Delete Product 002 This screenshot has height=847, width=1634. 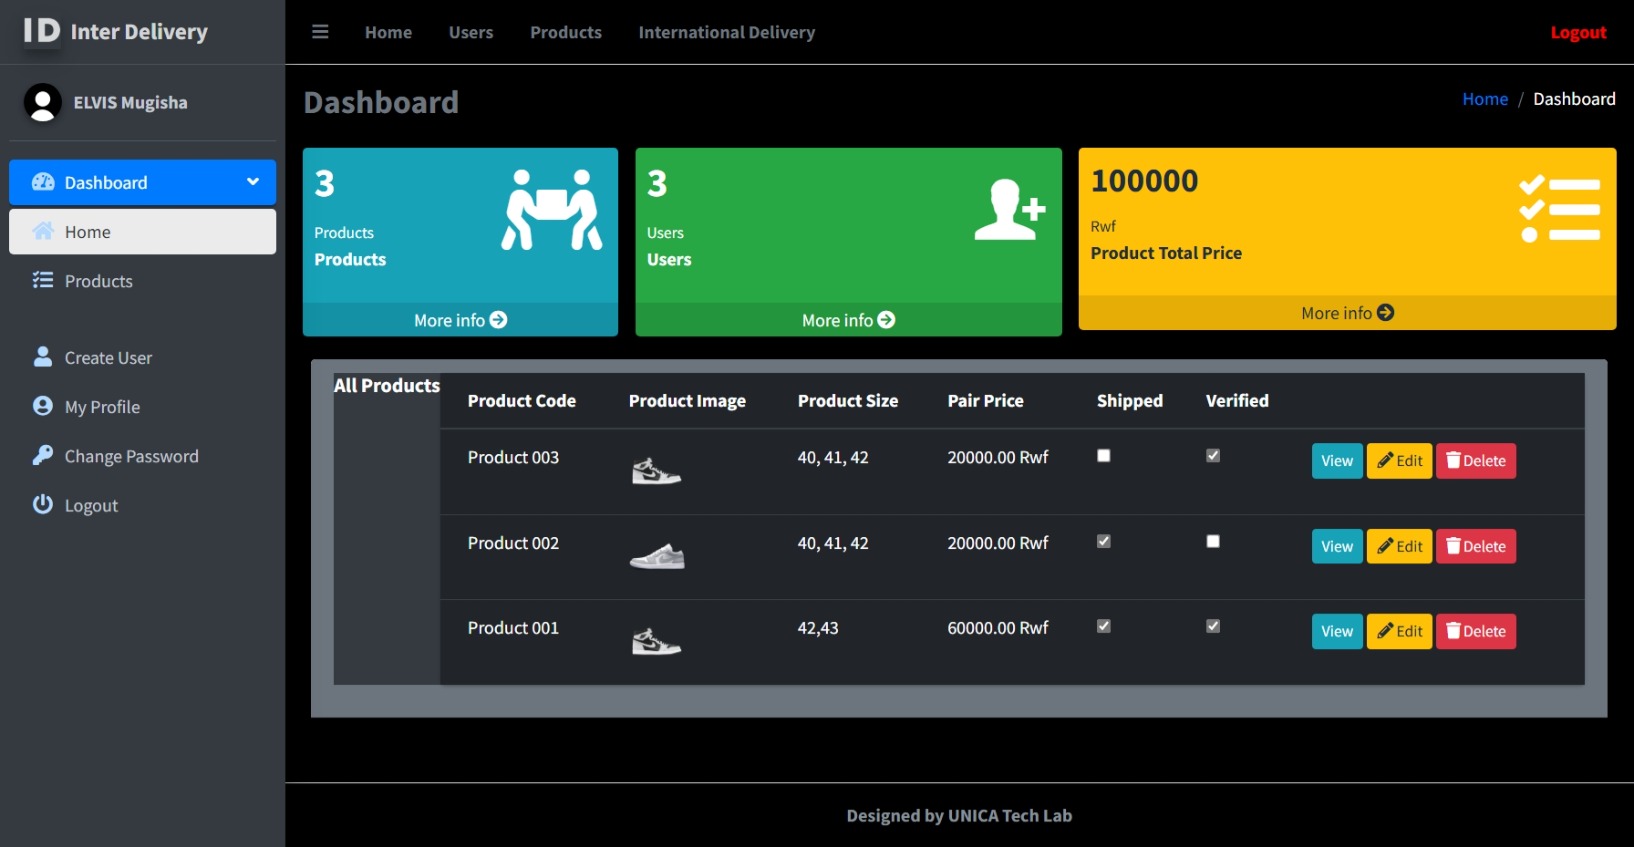coord(1476,546)
